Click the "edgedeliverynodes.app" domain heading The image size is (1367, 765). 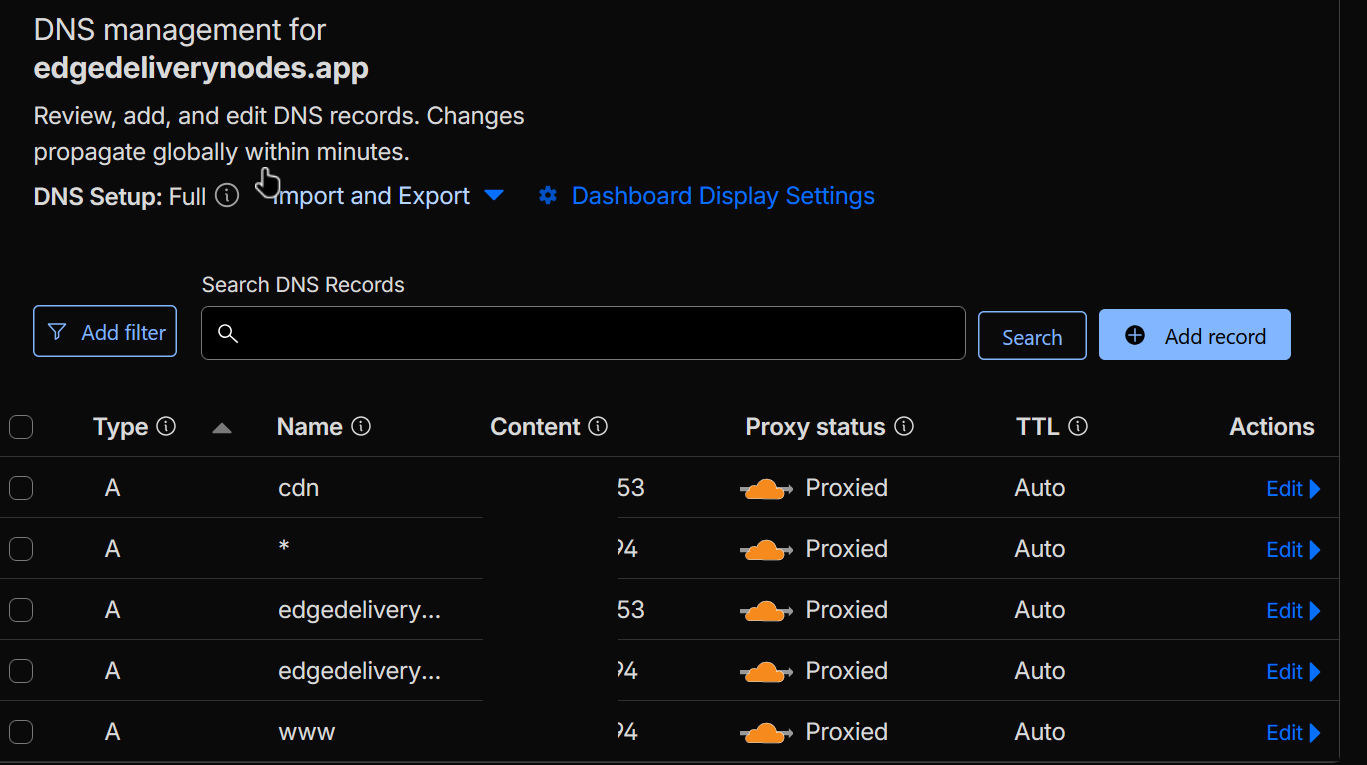(201, 68)
